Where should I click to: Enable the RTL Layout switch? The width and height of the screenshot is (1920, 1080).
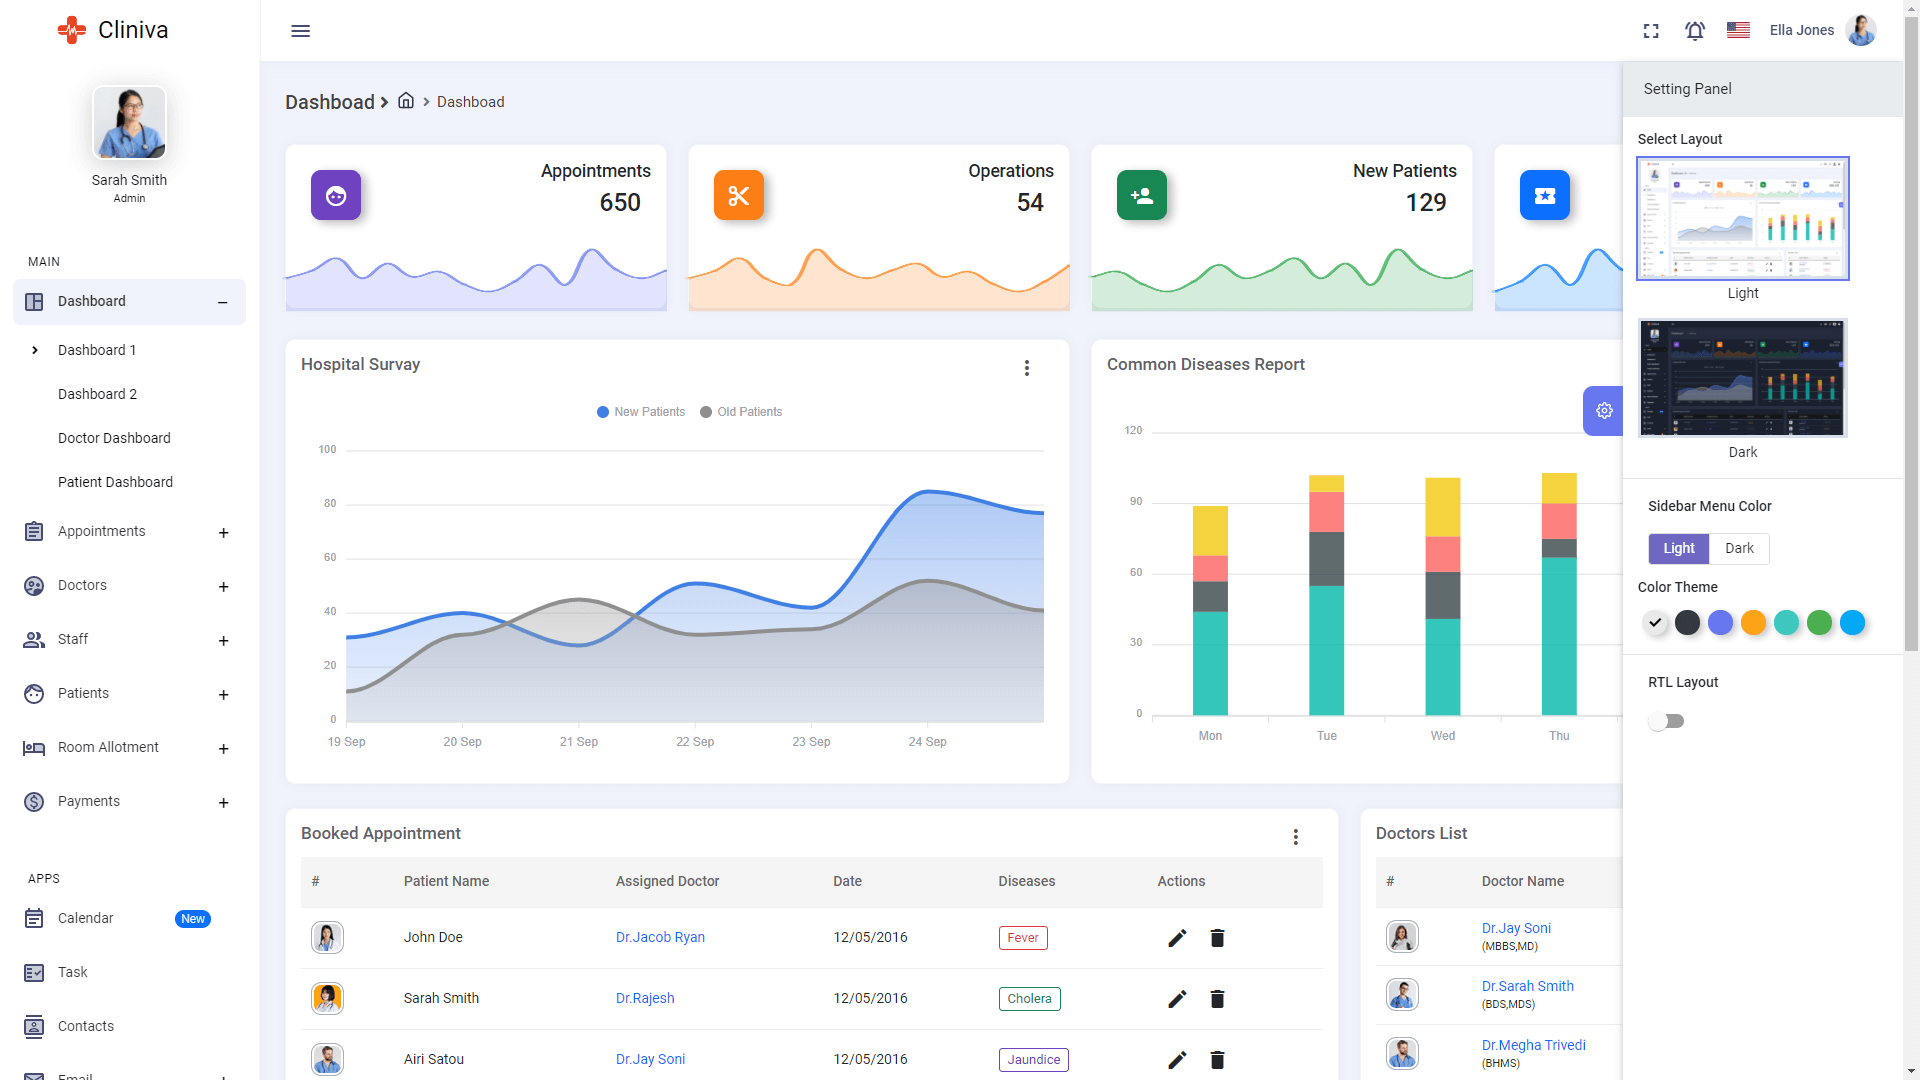1666,721
